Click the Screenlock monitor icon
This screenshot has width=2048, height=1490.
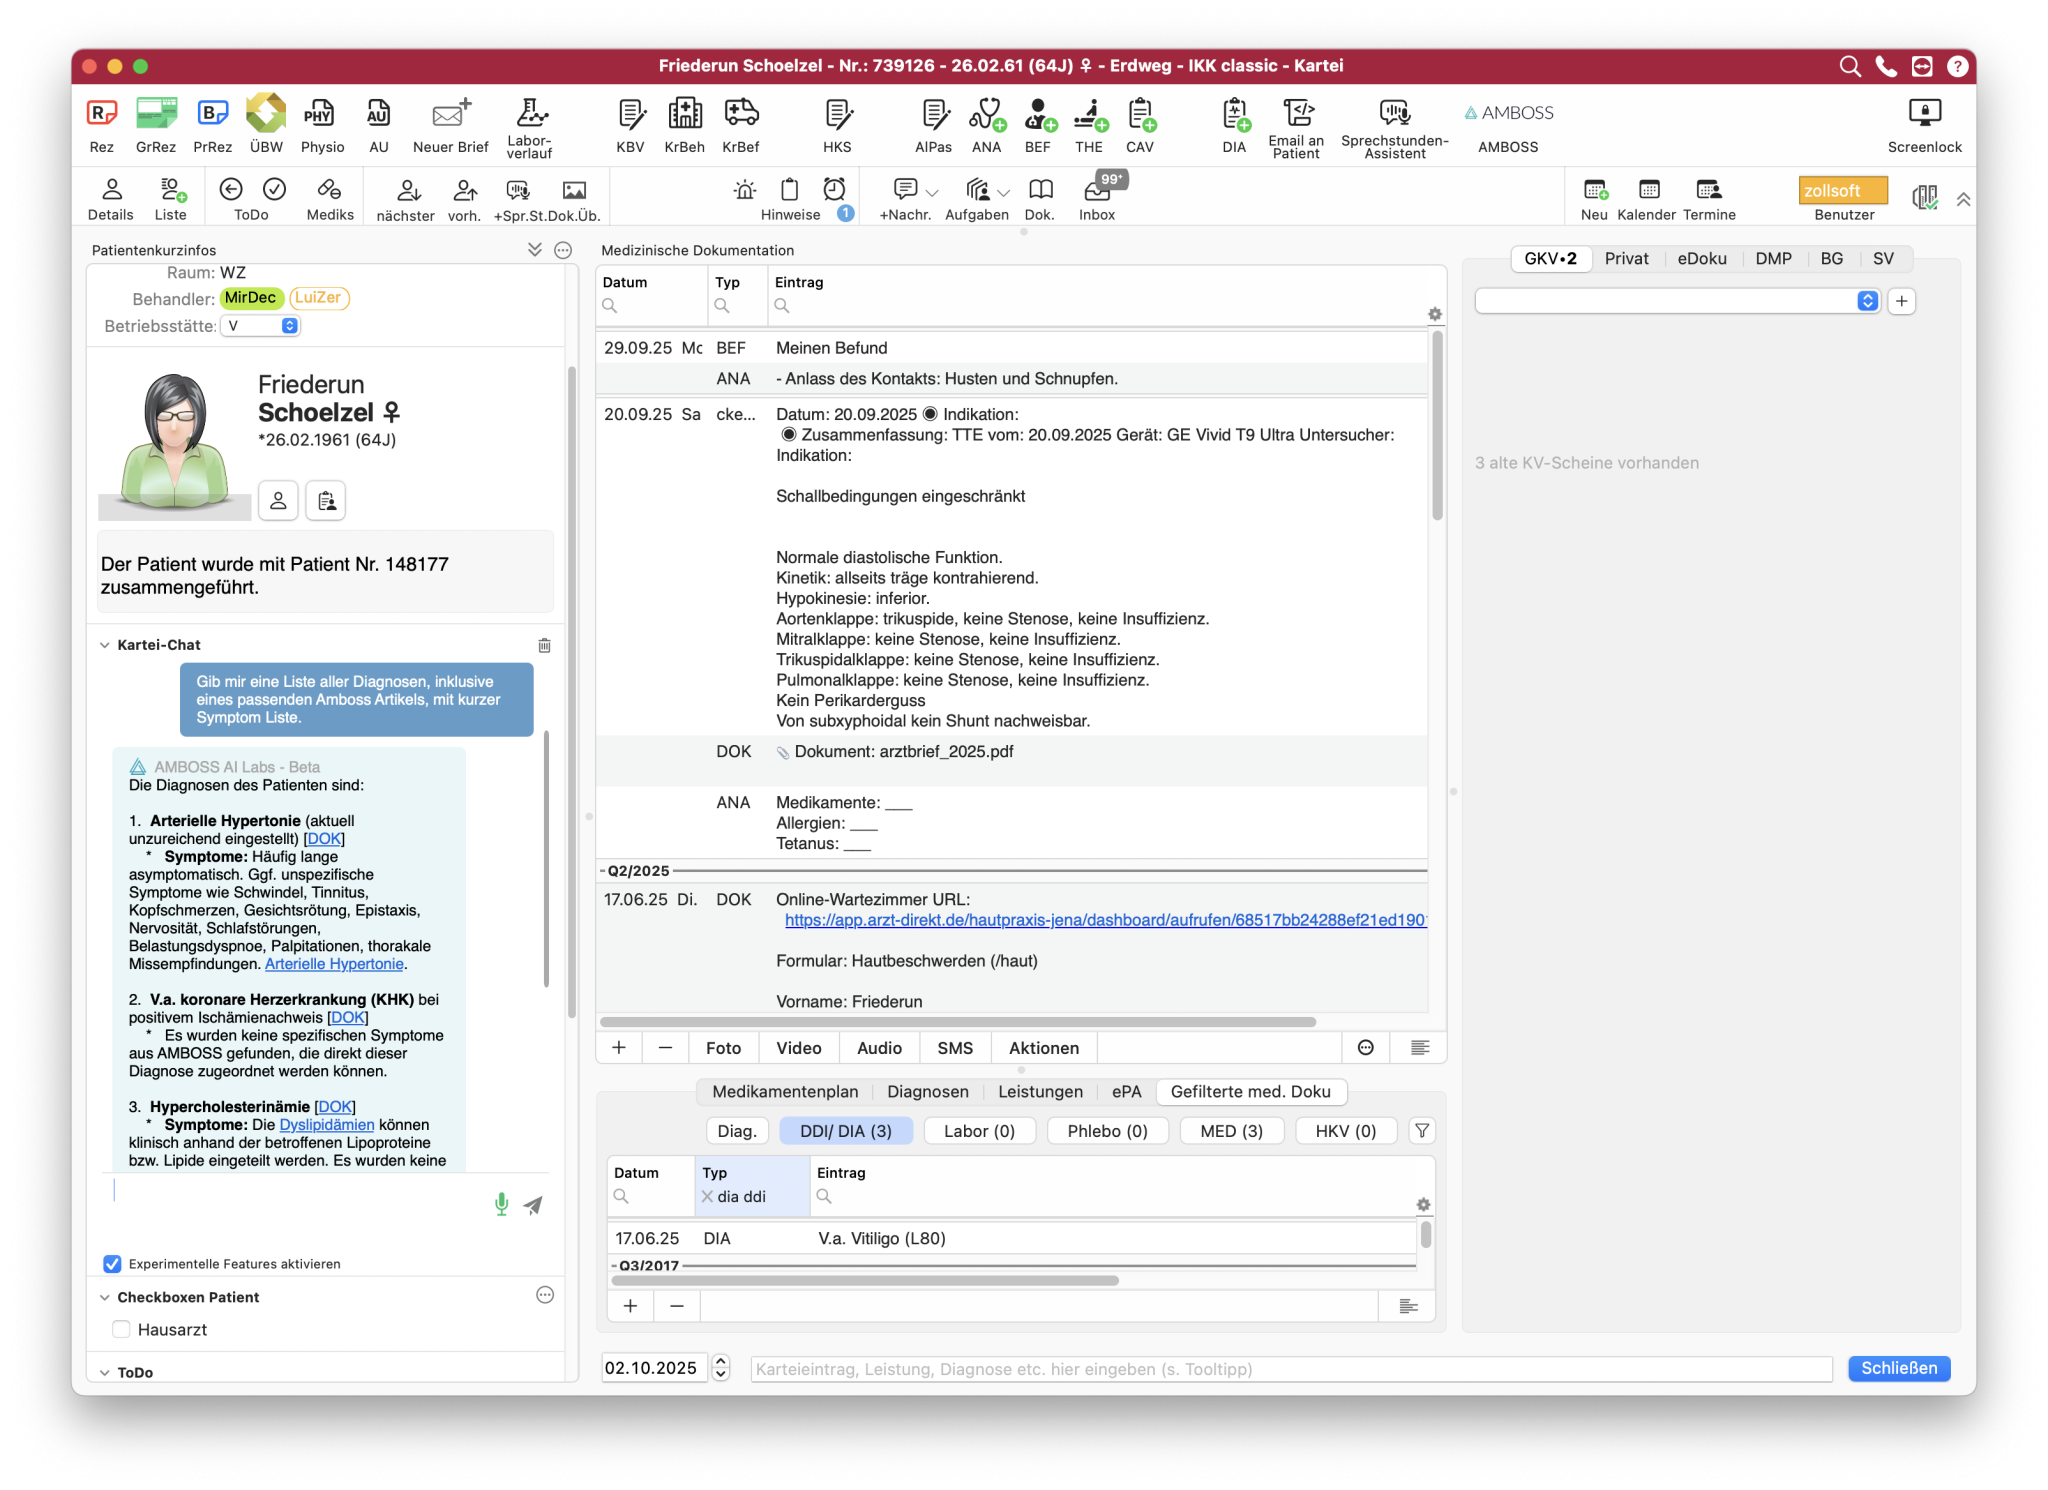pyautogui.click(x=1923, y=113)
